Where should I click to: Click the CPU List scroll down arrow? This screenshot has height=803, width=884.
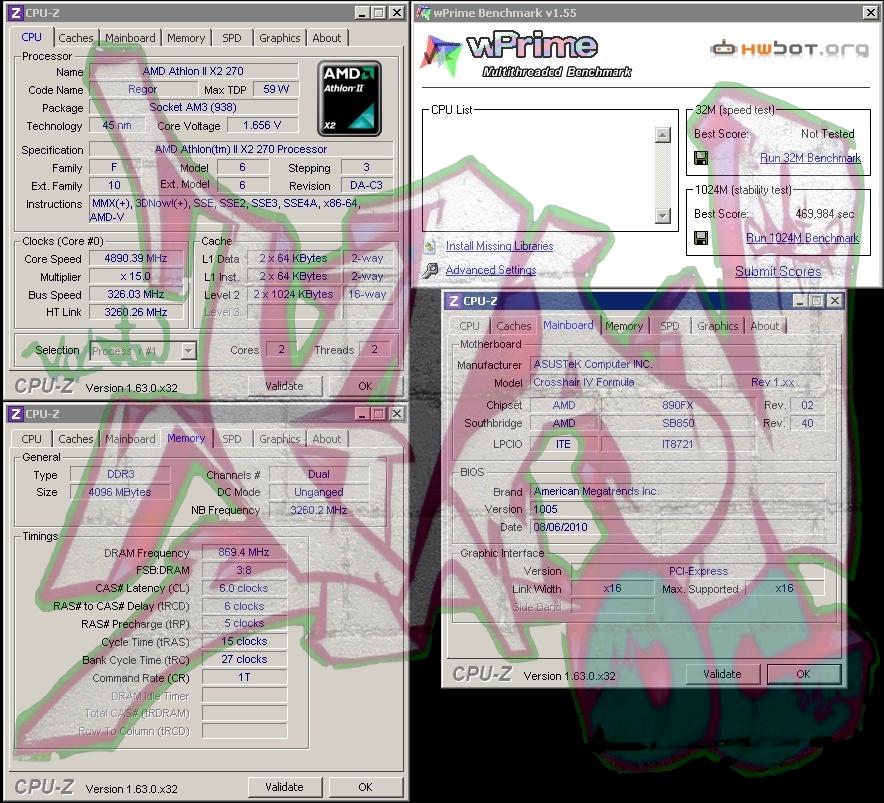point(663,215)
